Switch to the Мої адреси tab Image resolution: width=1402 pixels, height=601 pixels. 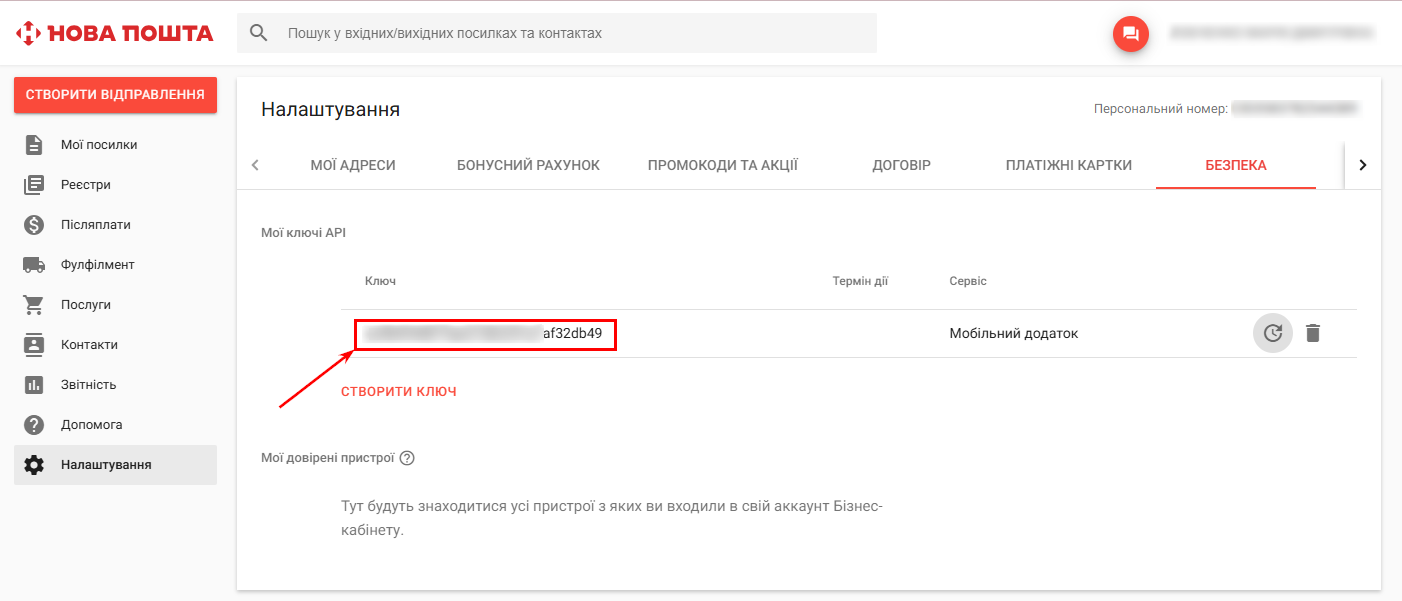353,165
